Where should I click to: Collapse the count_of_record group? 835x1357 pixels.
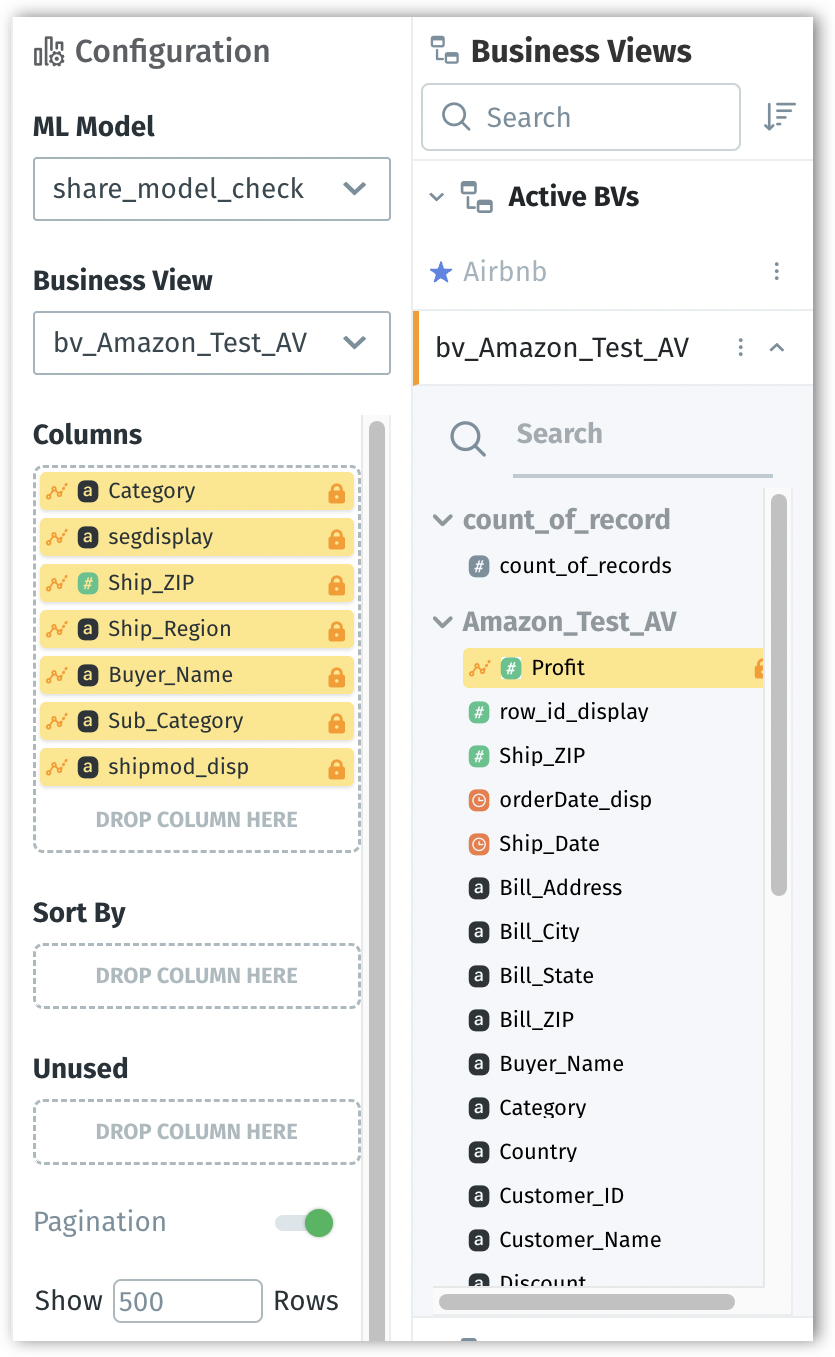(442, 520)
